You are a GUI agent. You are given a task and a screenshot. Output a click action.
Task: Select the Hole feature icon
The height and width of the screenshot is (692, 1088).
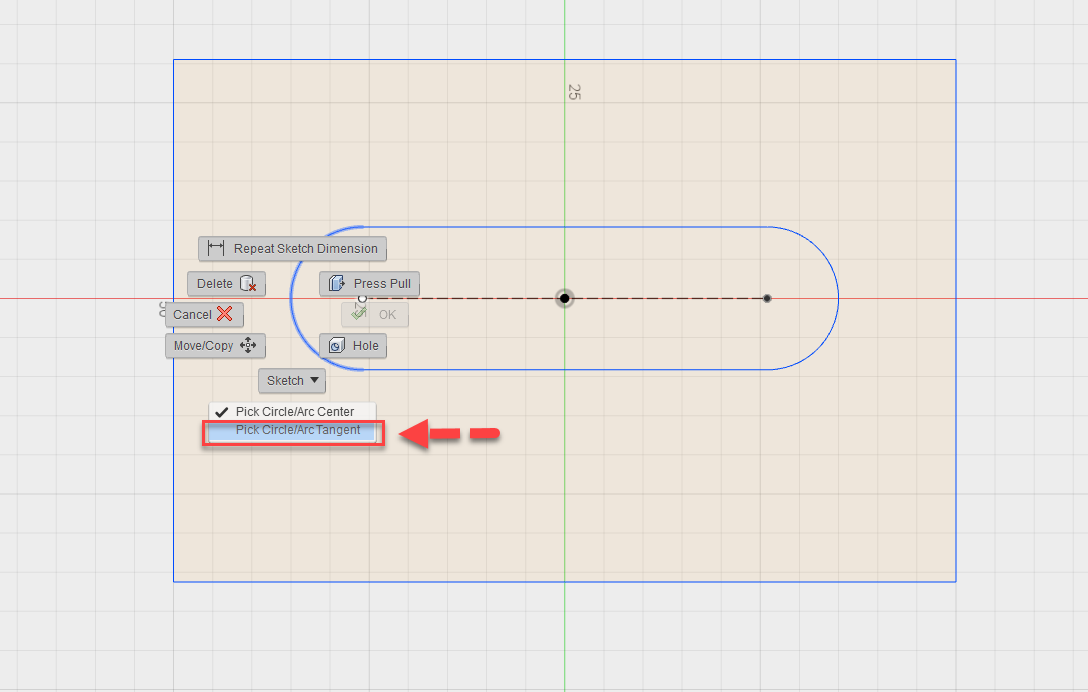pyautogui.click(x=337, y=345)
